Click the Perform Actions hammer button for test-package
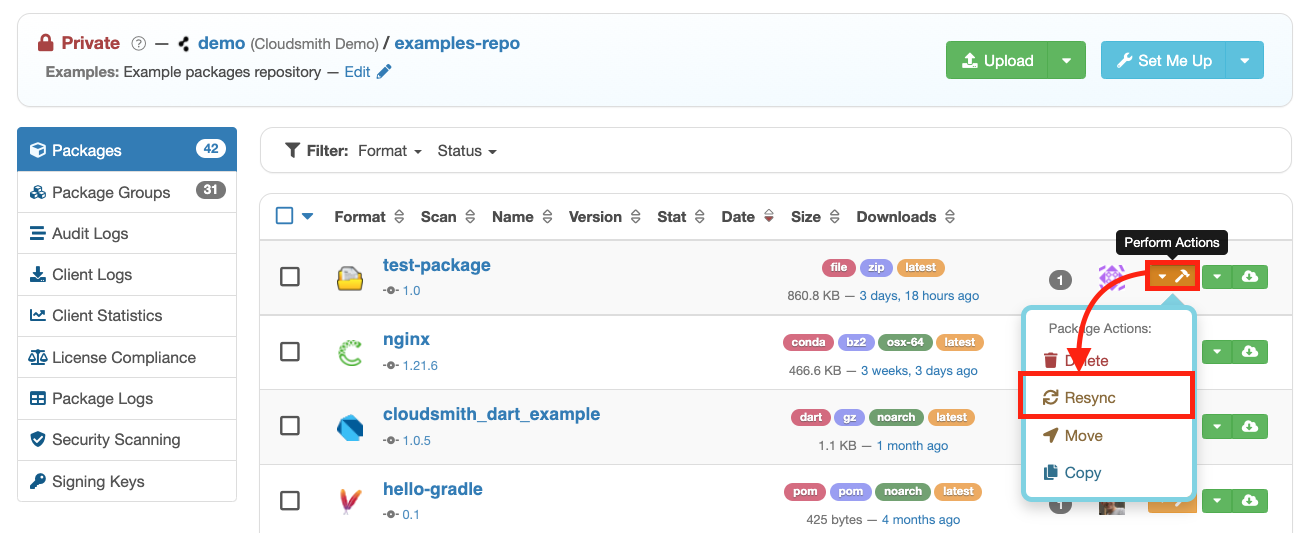Image resolution: width=1309 pixels, height=533 pixels. tap(1172, 276)
